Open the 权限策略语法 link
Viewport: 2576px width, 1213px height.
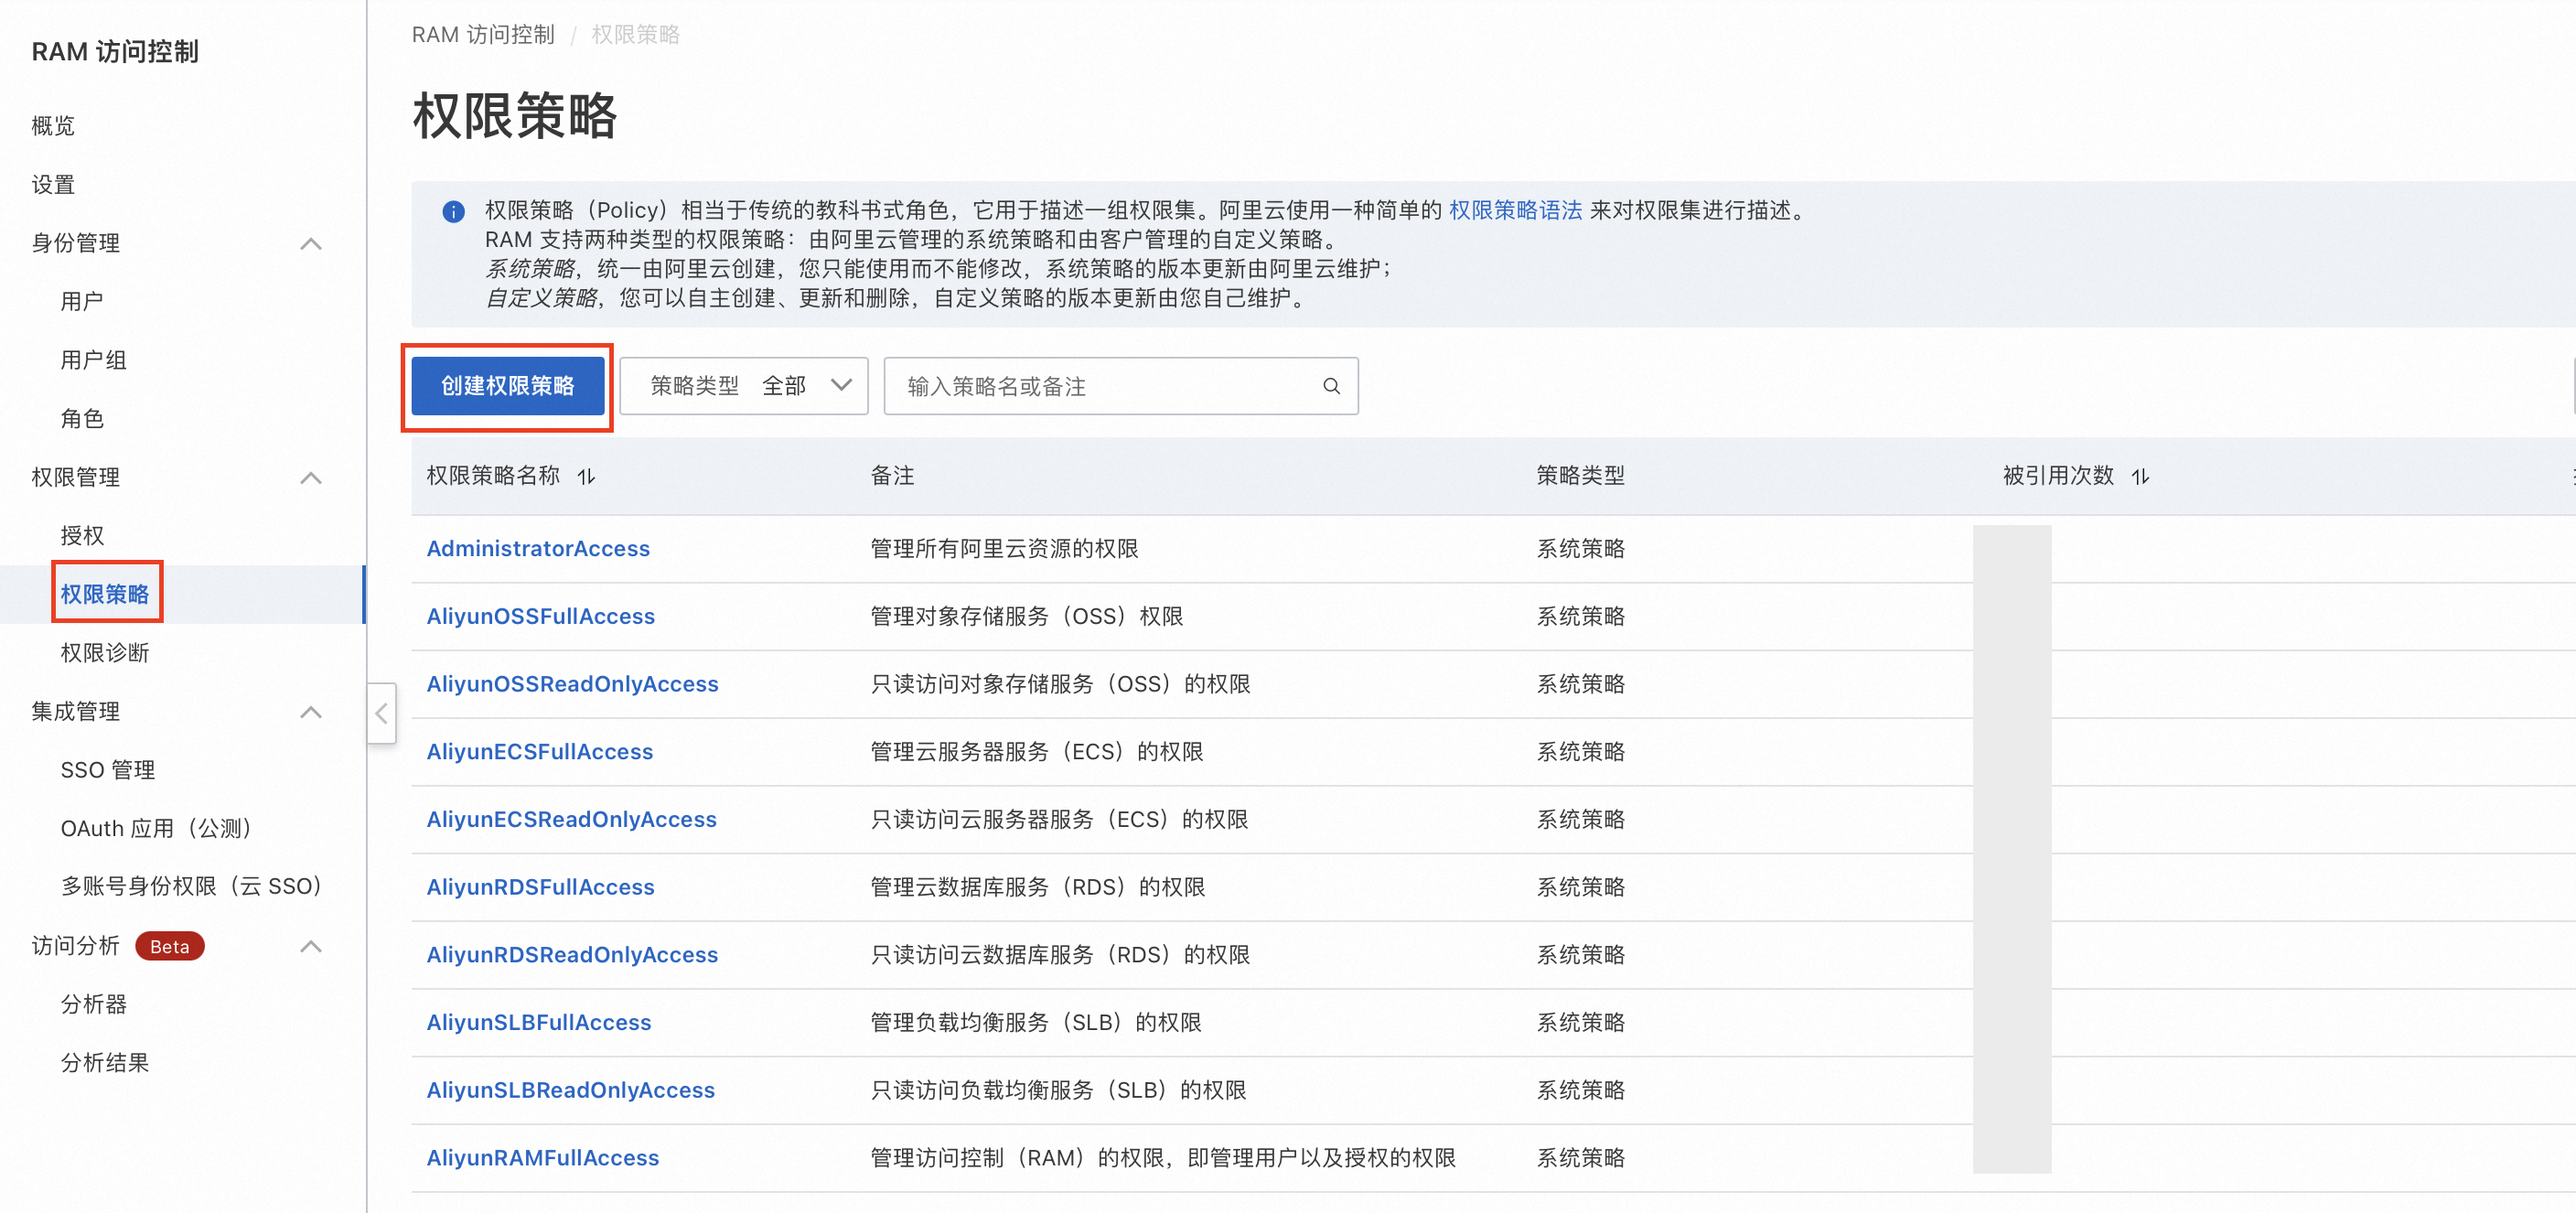[x=1515, y=210]
